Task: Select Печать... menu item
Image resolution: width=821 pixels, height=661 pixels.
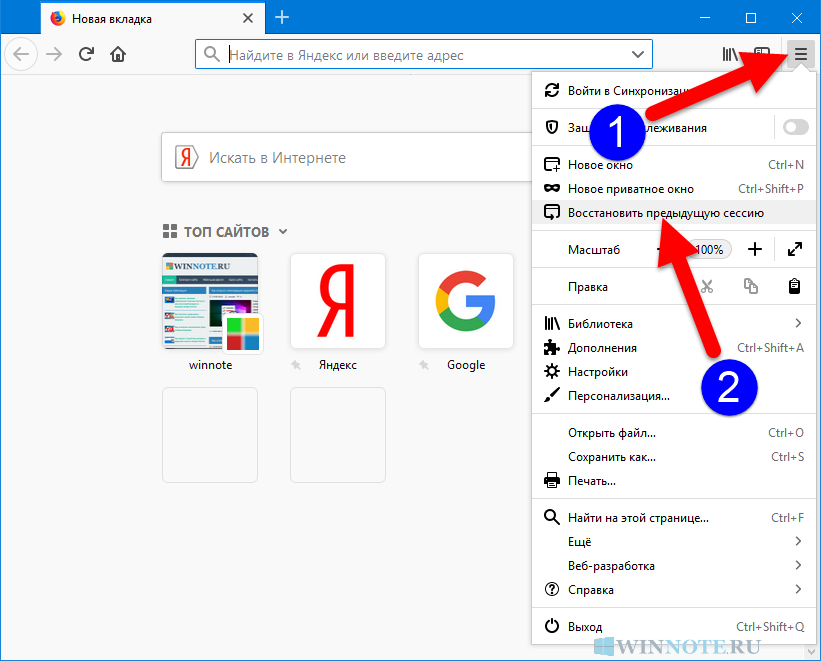Action: pyautogui.click(x=674, y=481)
